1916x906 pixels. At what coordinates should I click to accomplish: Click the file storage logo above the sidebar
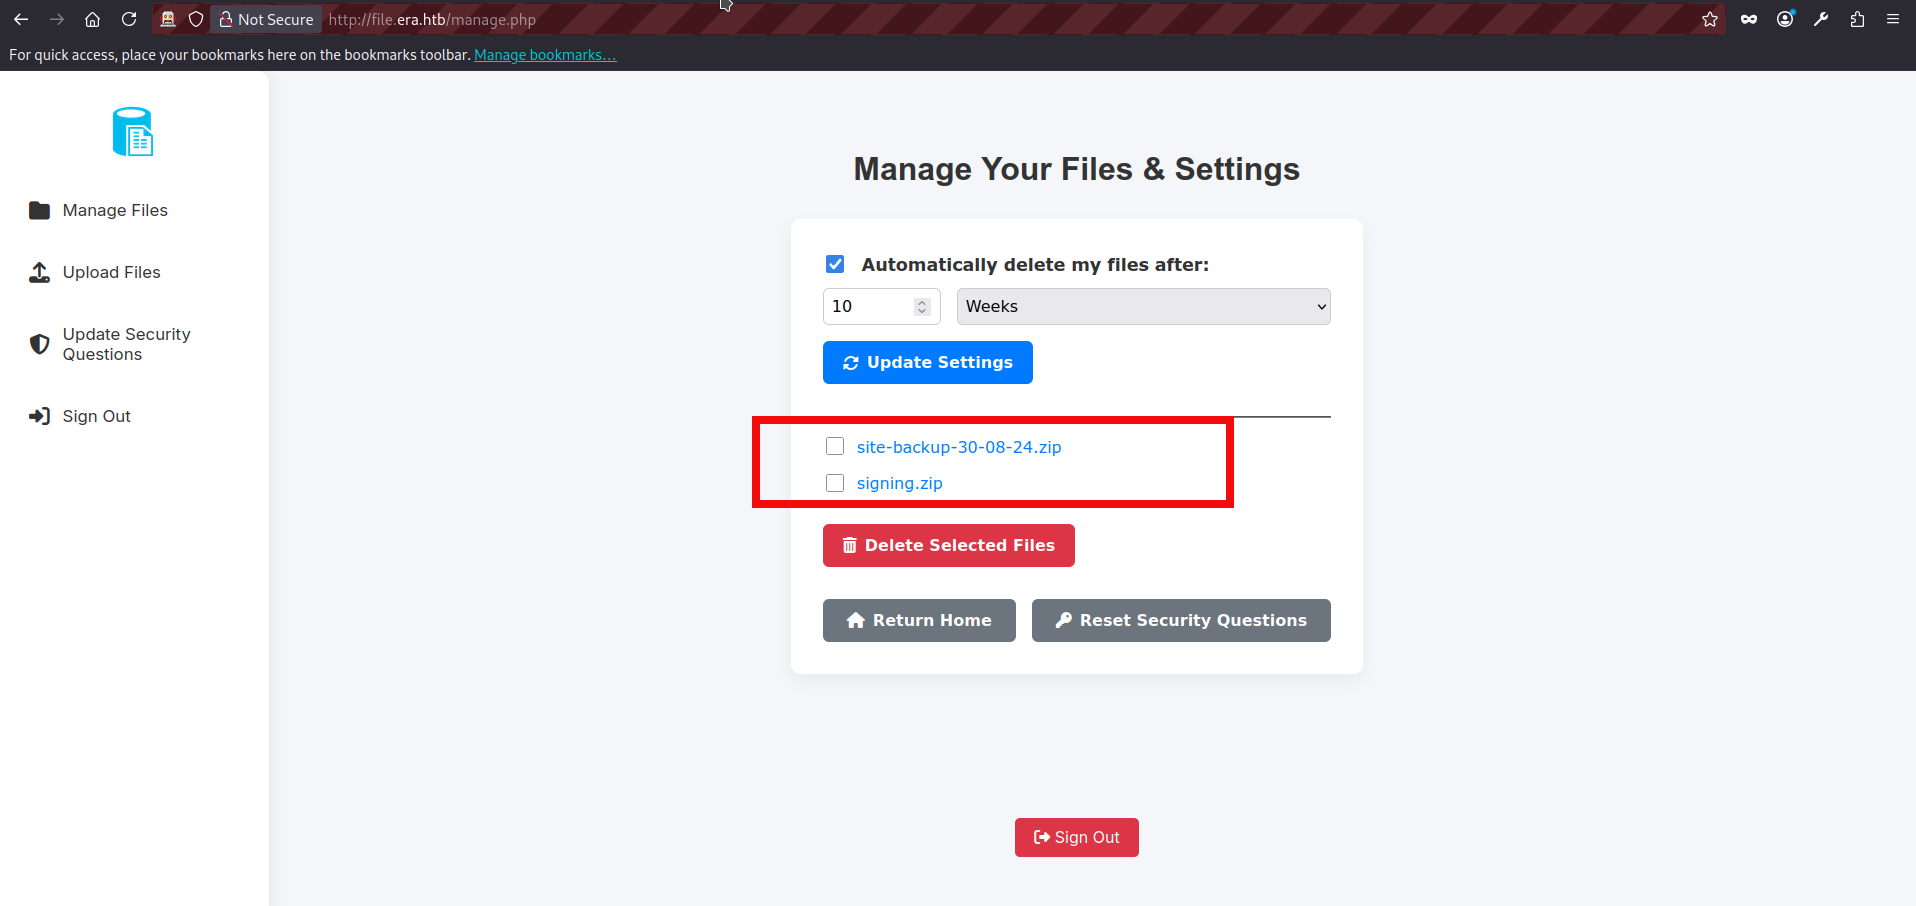point(132,131)
